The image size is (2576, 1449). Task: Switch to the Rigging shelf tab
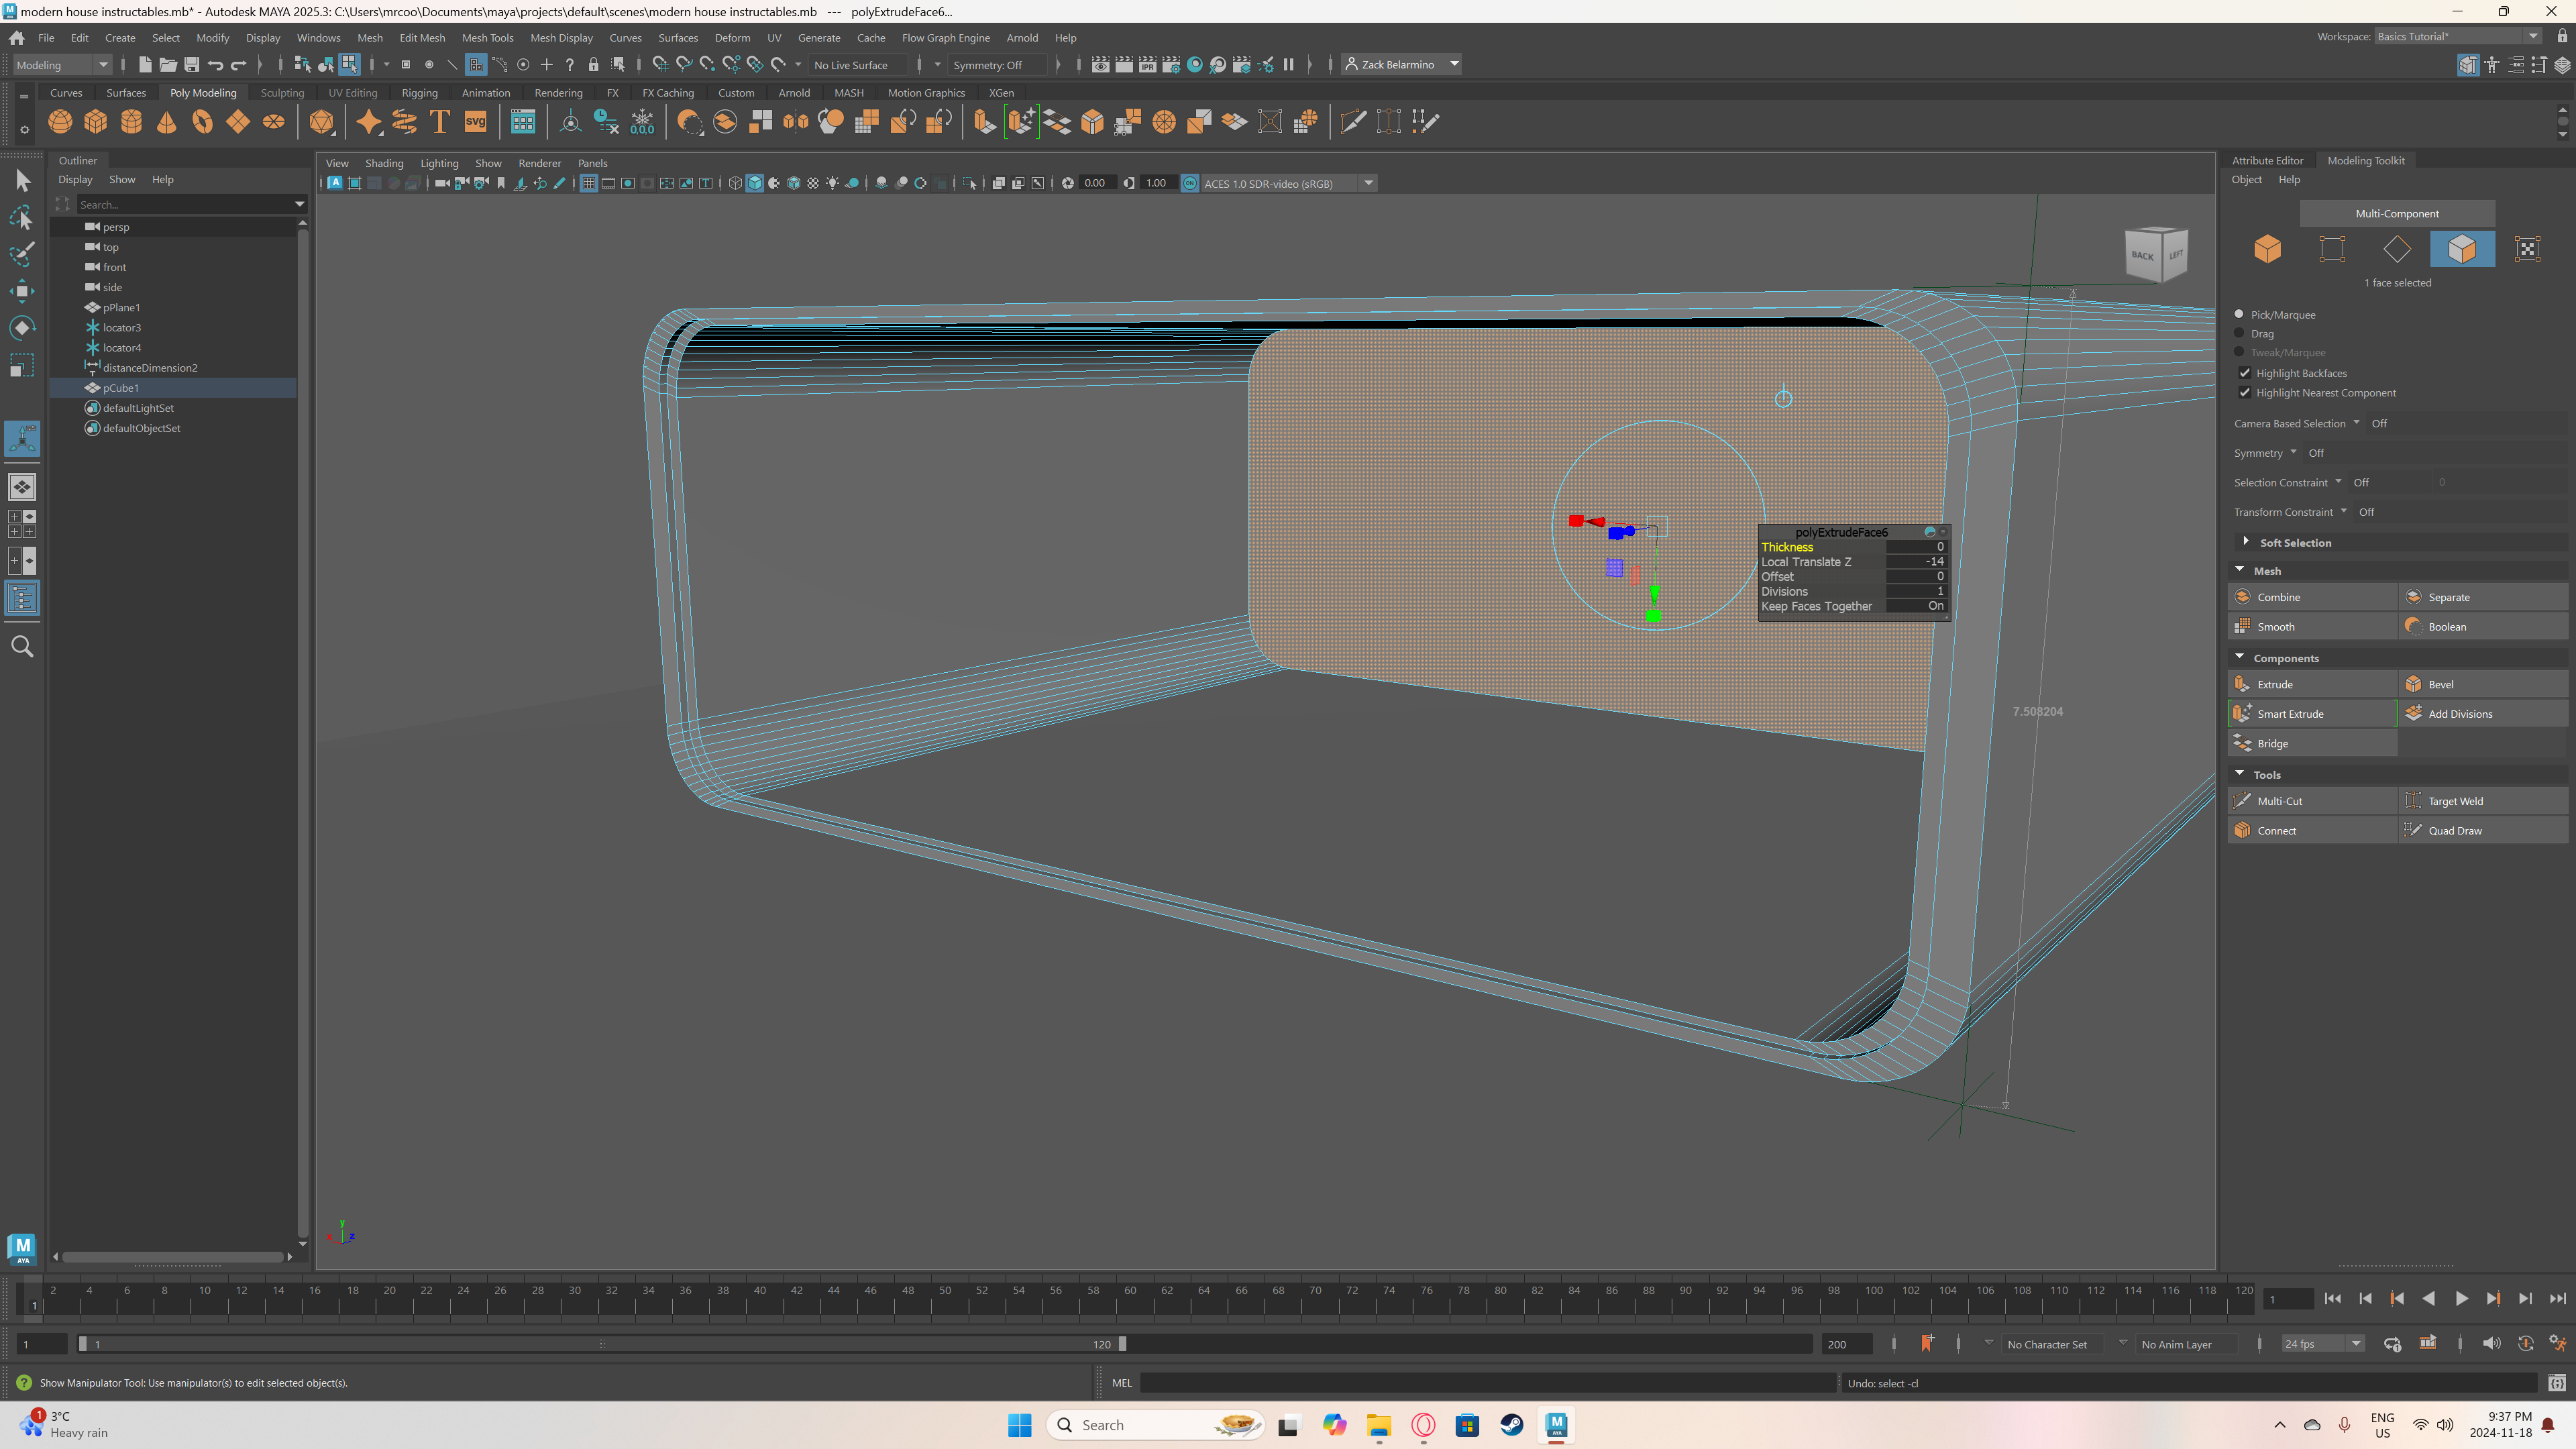(x=419, y=93)
